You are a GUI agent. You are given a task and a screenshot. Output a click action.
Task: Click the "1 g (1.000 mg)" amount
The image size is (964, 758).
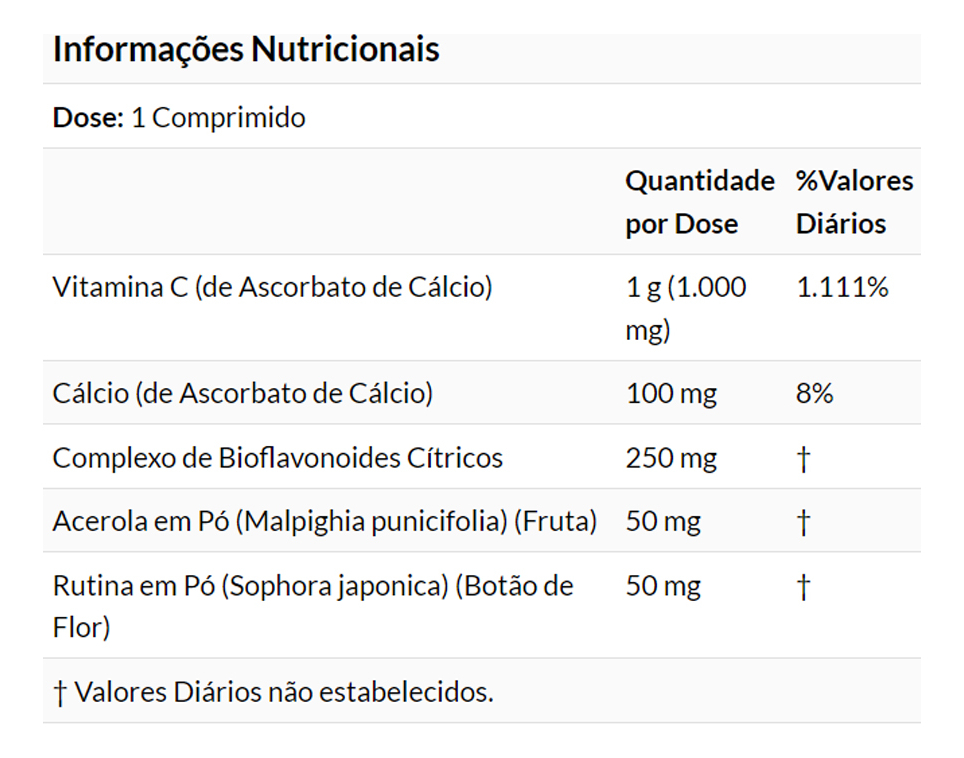pos(685,308)
